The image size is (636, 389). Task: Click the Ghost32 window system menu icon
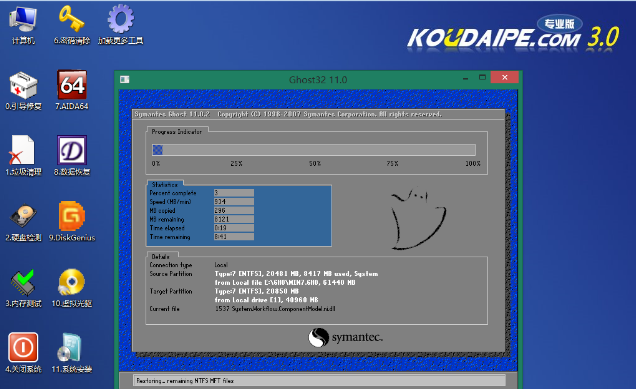pyautogui.click(x=125, y=80)
